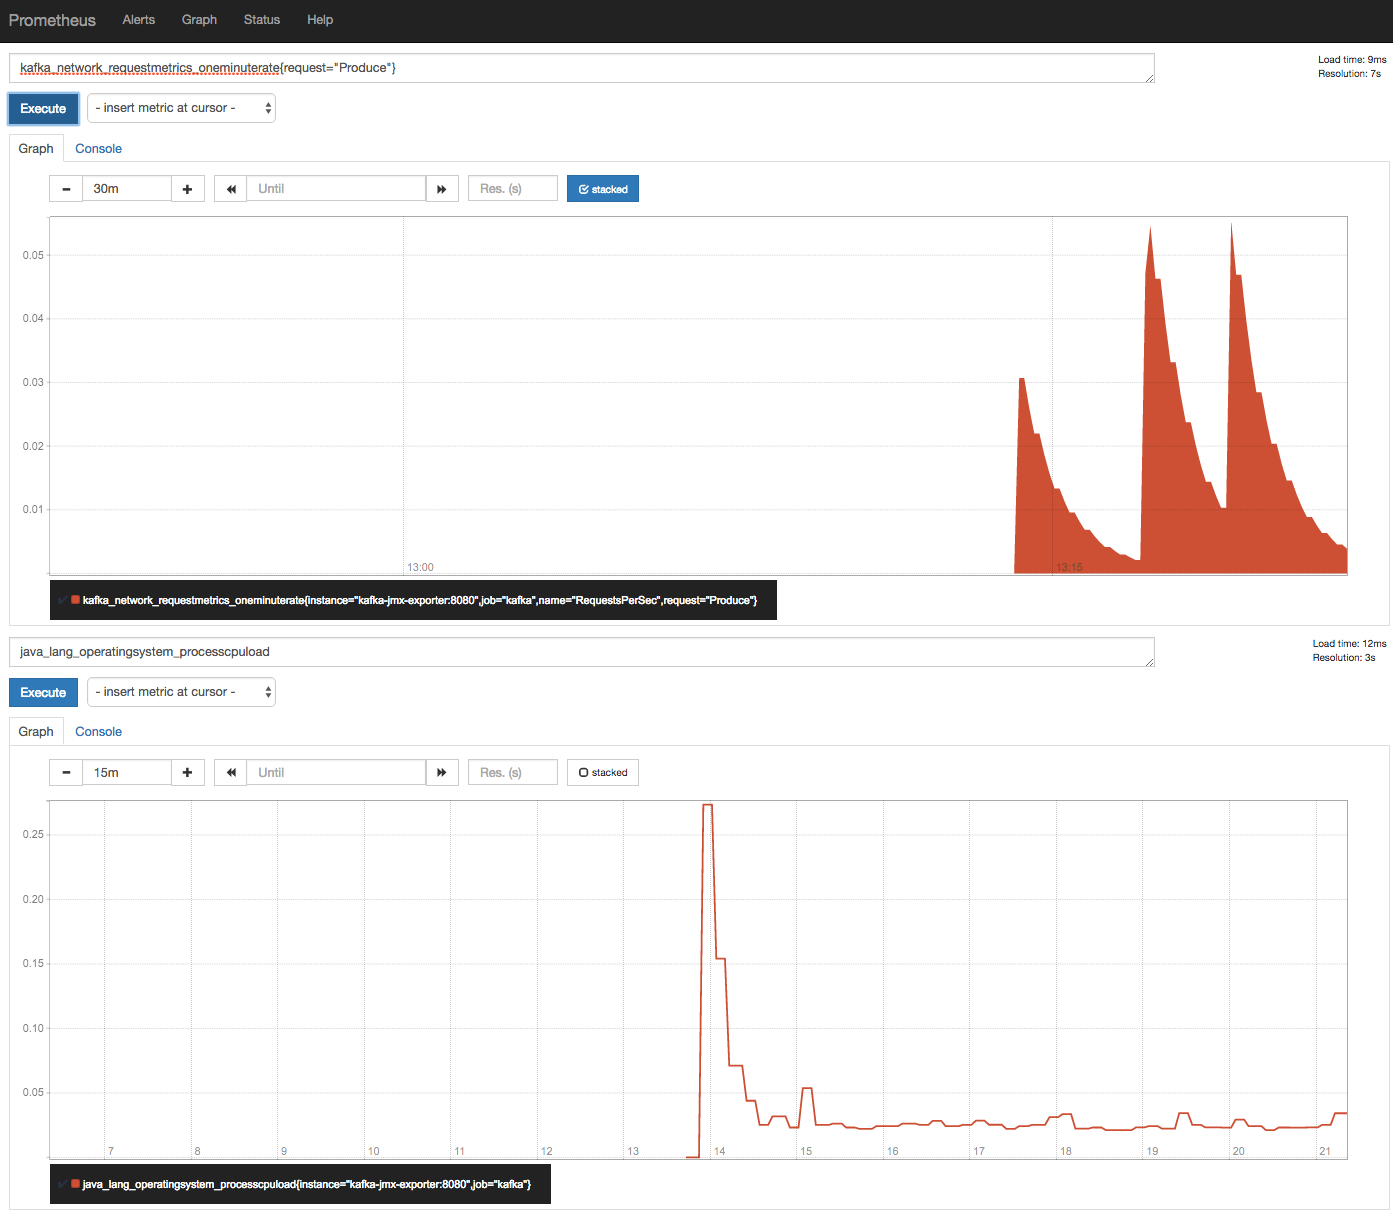Step the bottom graph earlier in time
This screenshot has height=1219, width=1393.
click(x=230, y=772)
